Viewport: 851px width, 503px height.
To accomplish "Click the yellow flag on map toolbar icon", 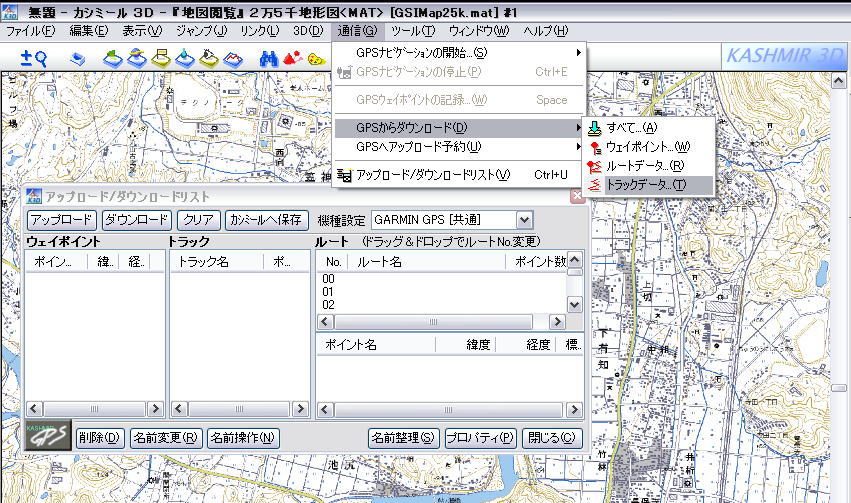I will click(161, 58).
